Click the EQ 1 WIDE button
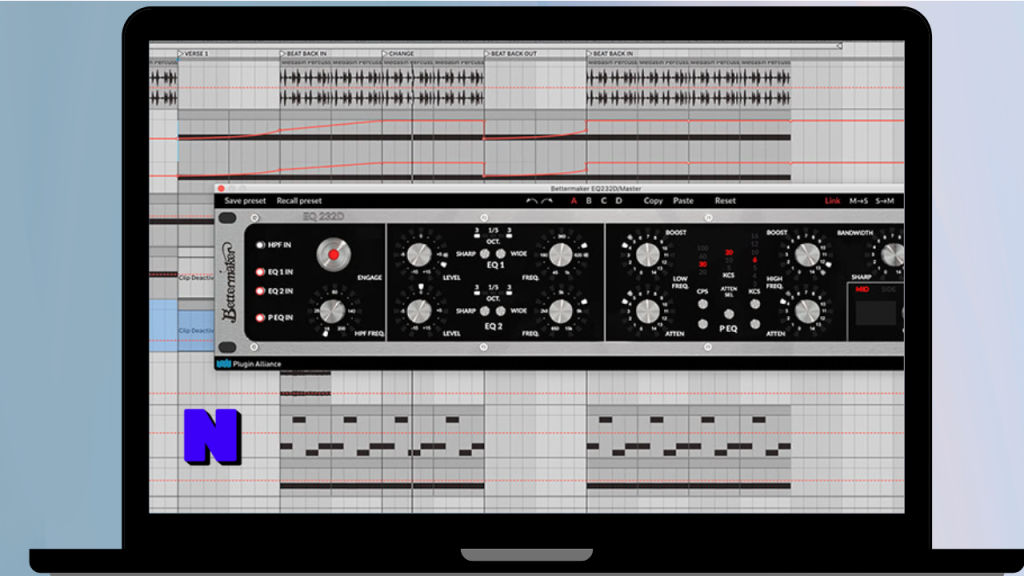Screen dimensions: 1024x576 click(500, 254)
